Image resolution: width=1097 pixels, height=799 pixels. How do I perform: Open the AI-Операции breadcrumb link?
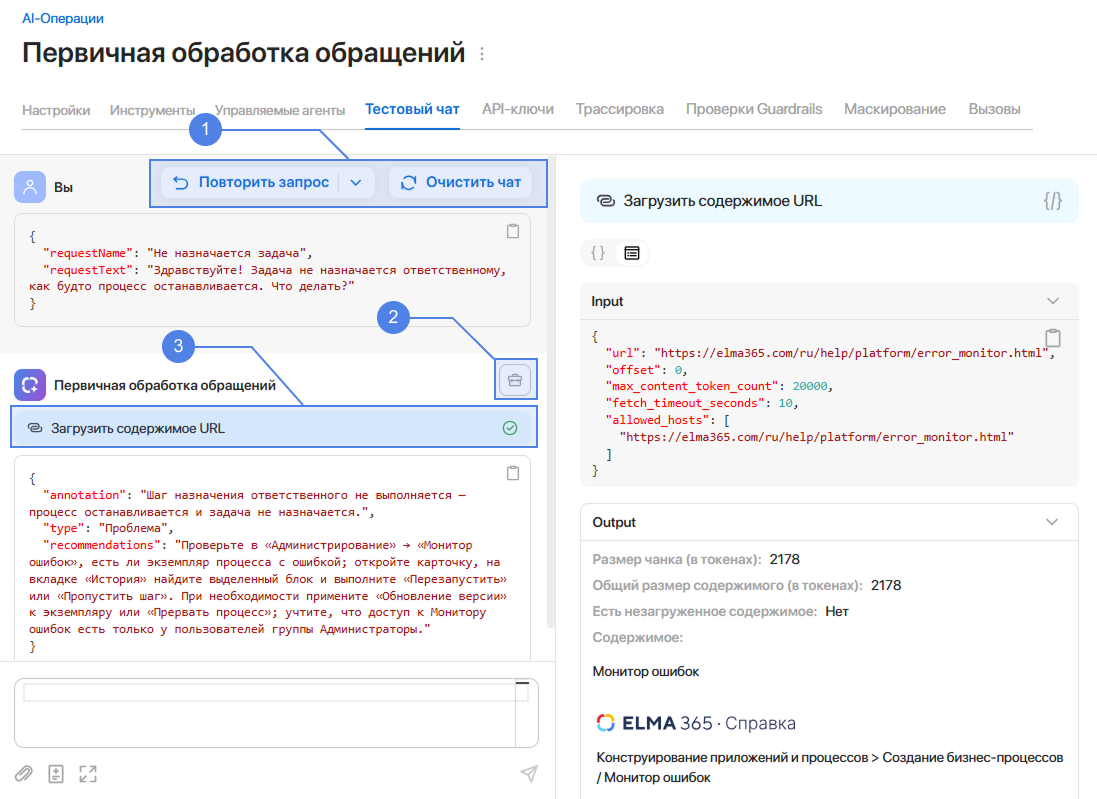(x=63, y=18)
